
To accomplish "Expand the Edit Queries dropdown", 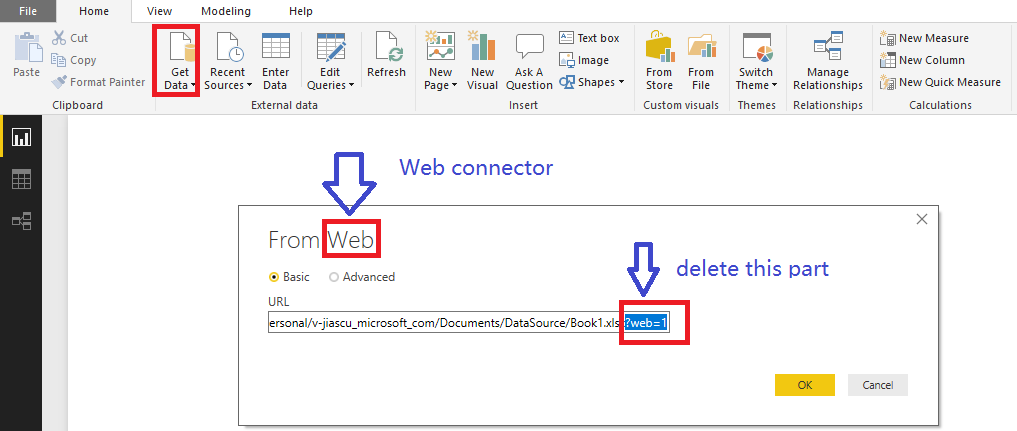I will [331, 85].
